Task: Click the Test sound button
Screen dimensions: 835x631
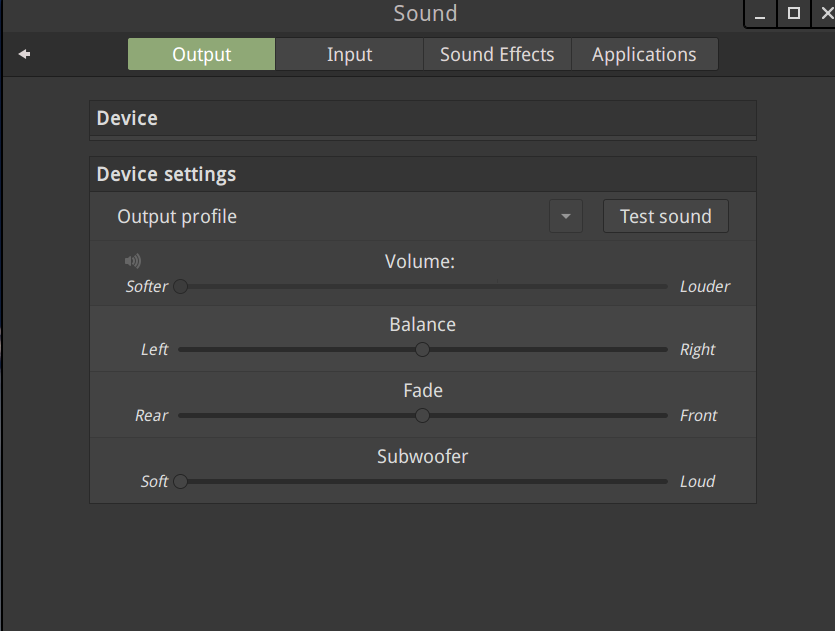Action: click(x=666, y=216)
